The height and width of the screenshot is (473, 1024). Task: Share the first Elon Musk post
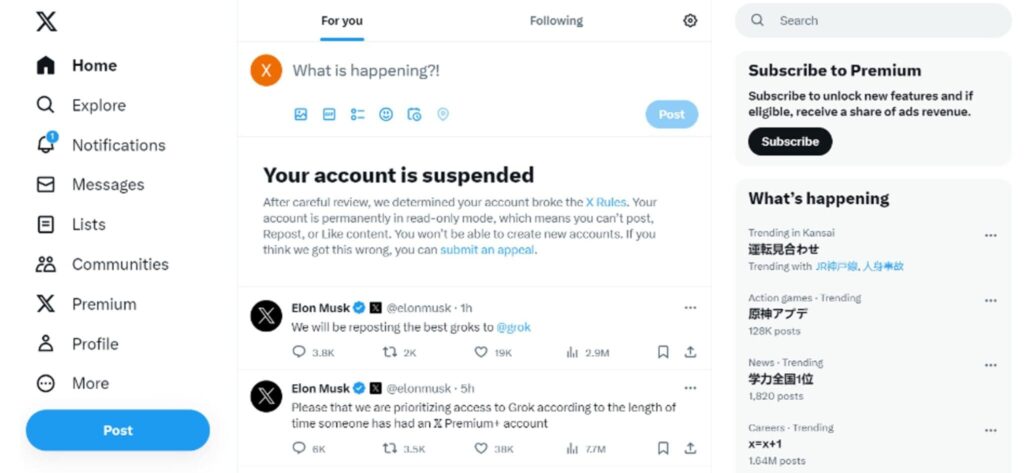pyautogui.click(x=690, y=352)
